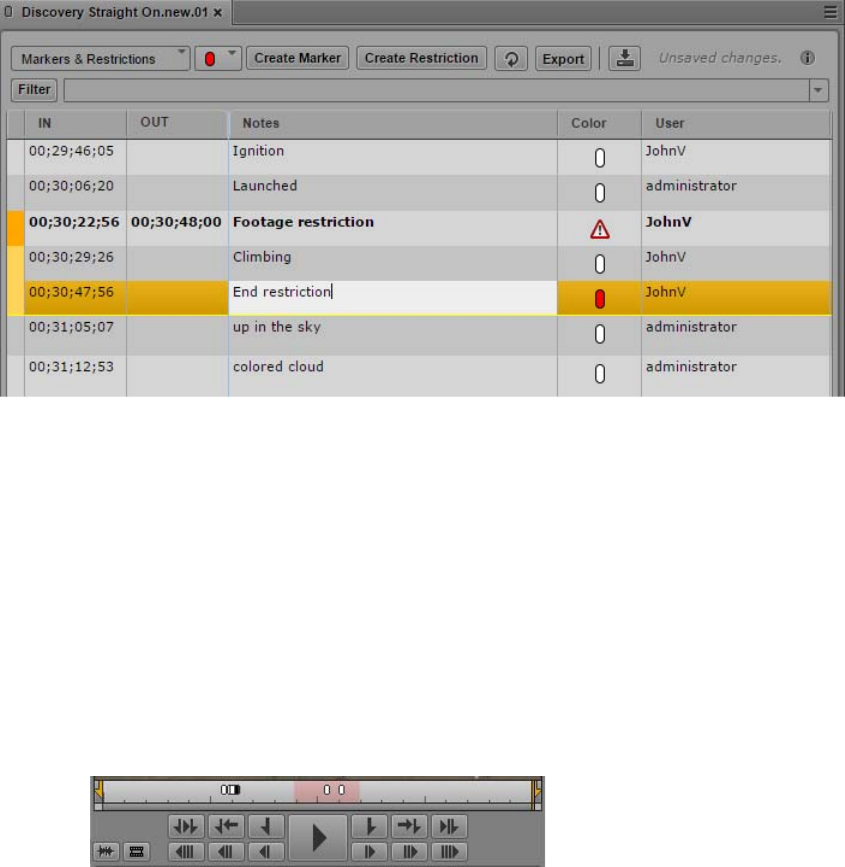Open panel menu hamburger icon
Screen dimensions: 845x867
tap(831, 12)
